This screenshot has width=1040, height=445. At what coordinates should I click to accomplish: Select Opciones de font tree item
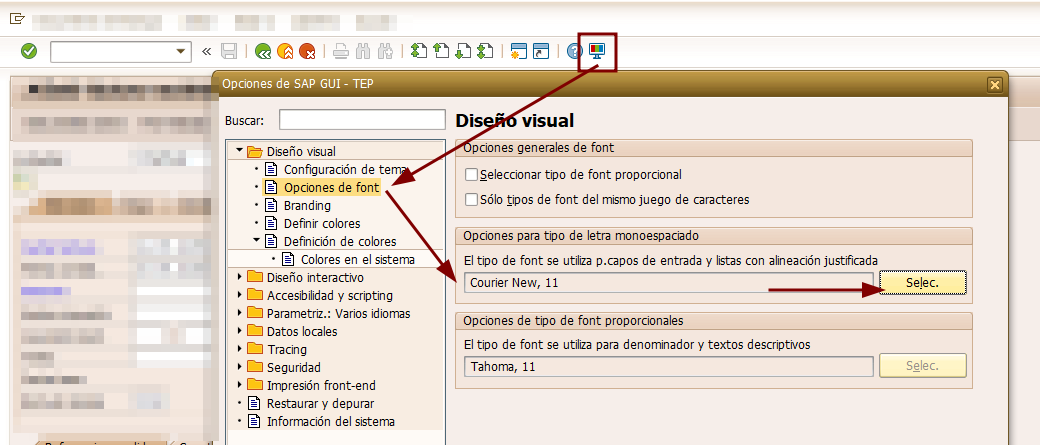point(332,188)
